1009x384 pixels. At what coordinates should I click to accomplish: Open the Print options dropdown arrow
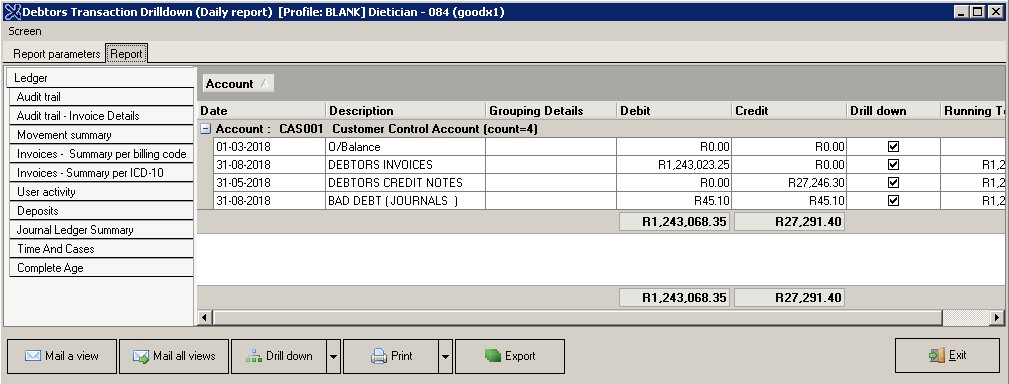(445, 356)
